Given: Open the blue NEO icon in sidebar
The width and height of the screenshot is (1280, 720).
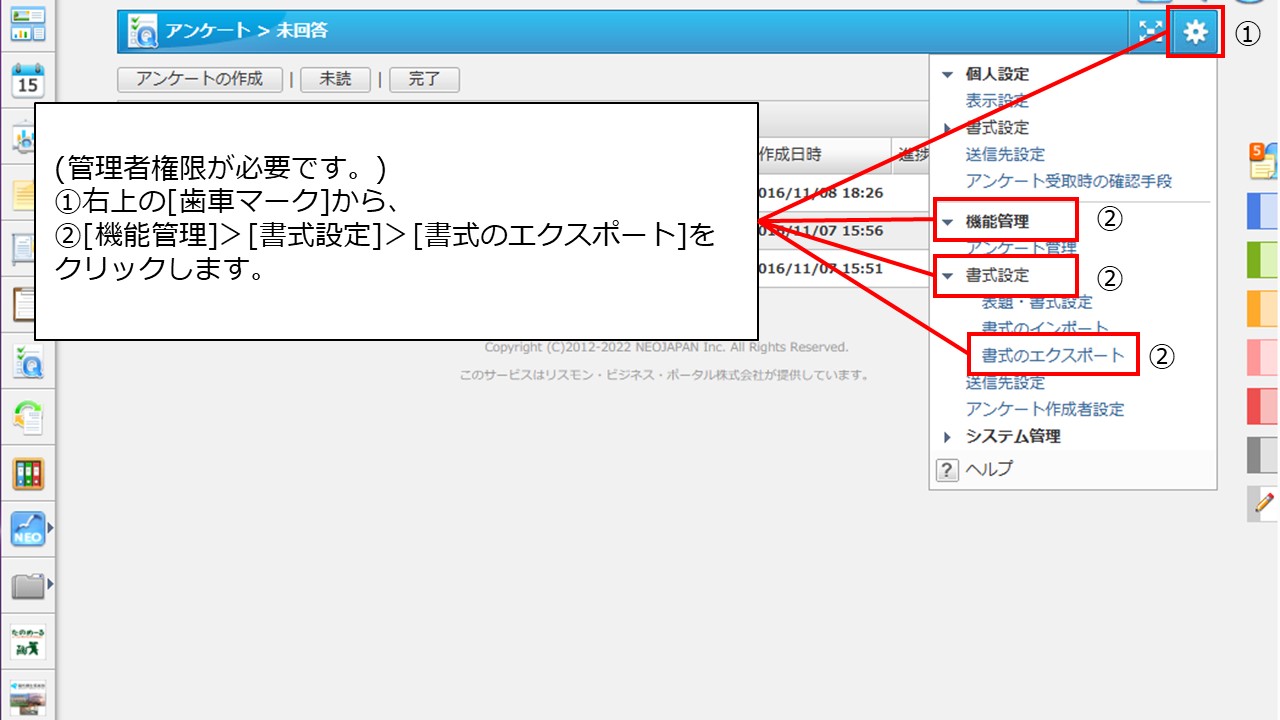Looking at the screenshot, I should [27, 529].
